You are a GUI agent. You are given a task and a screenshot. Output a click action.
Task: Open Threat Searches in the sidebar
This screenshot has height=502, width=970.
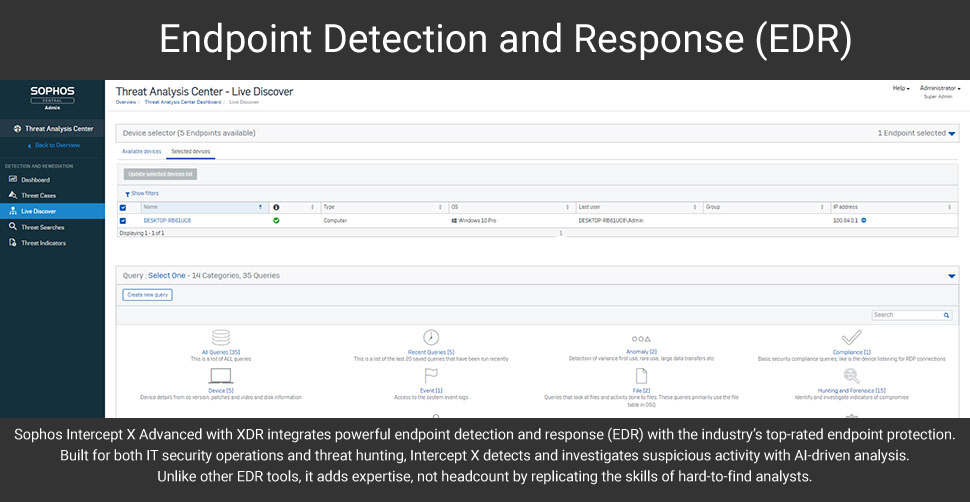point(43,227)
